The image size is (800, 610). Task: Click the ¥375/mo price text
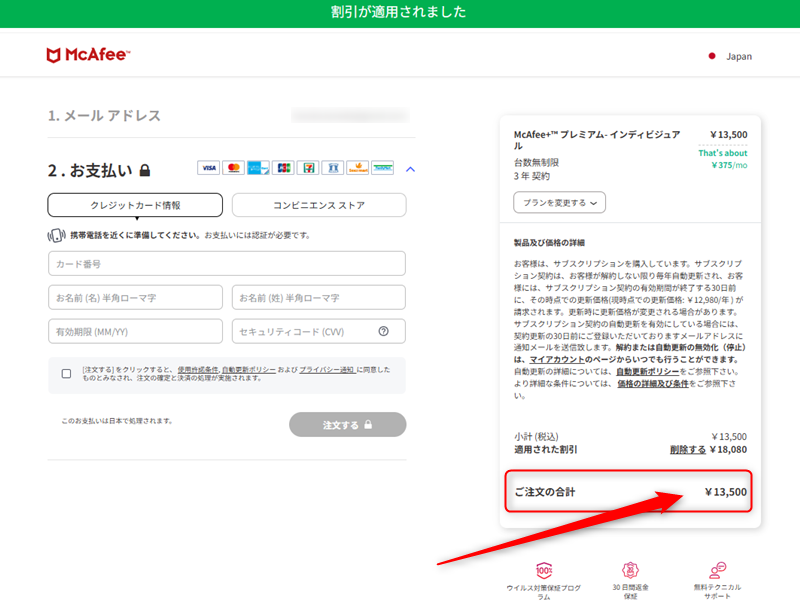click(x=730, y=165)
